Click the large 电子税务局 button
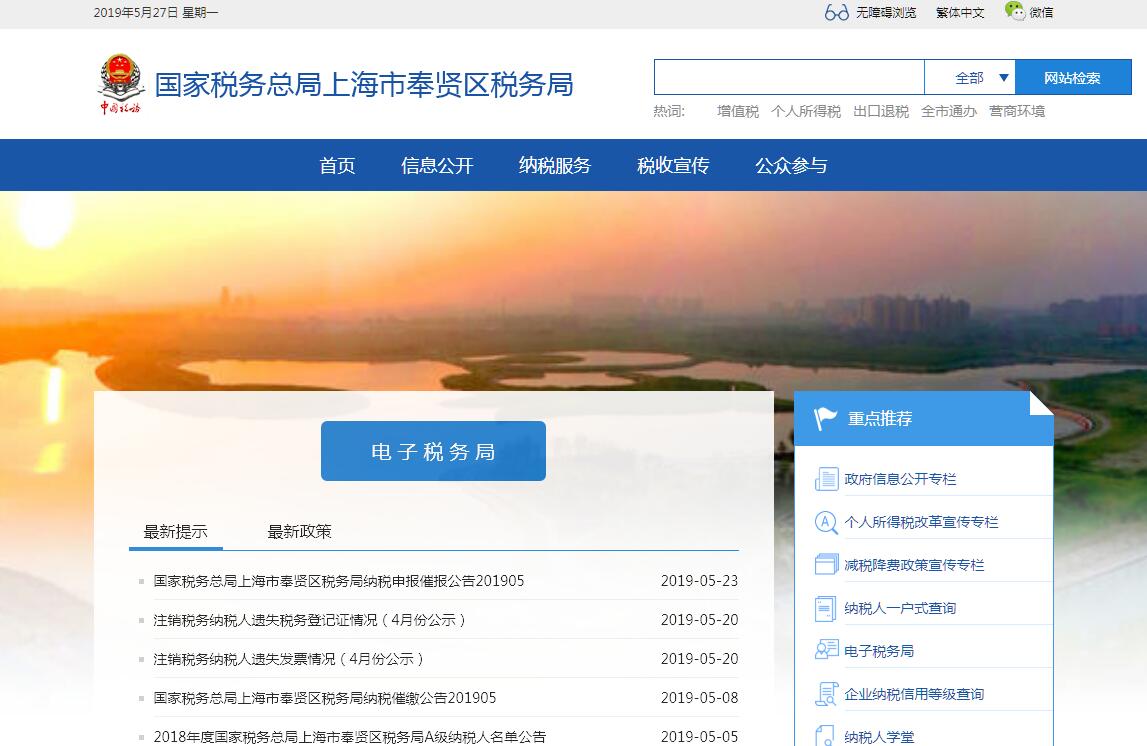The image size is (1147, 746). (433, 451)
